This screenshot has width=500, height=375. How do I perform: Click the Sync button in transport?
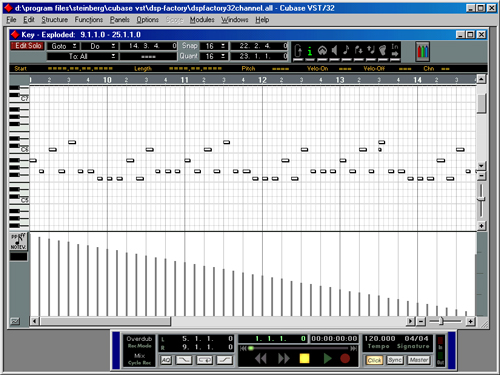click(395, 360)
